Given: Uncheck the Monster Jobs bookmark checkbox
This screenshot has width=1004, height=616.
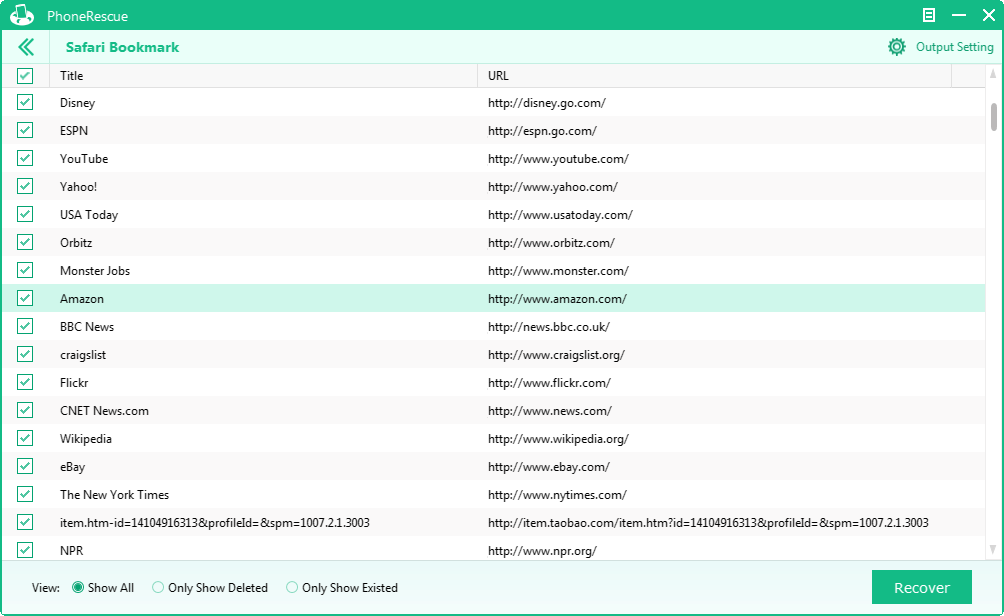Looking at the screenshot, I should [x=25, y=270].
